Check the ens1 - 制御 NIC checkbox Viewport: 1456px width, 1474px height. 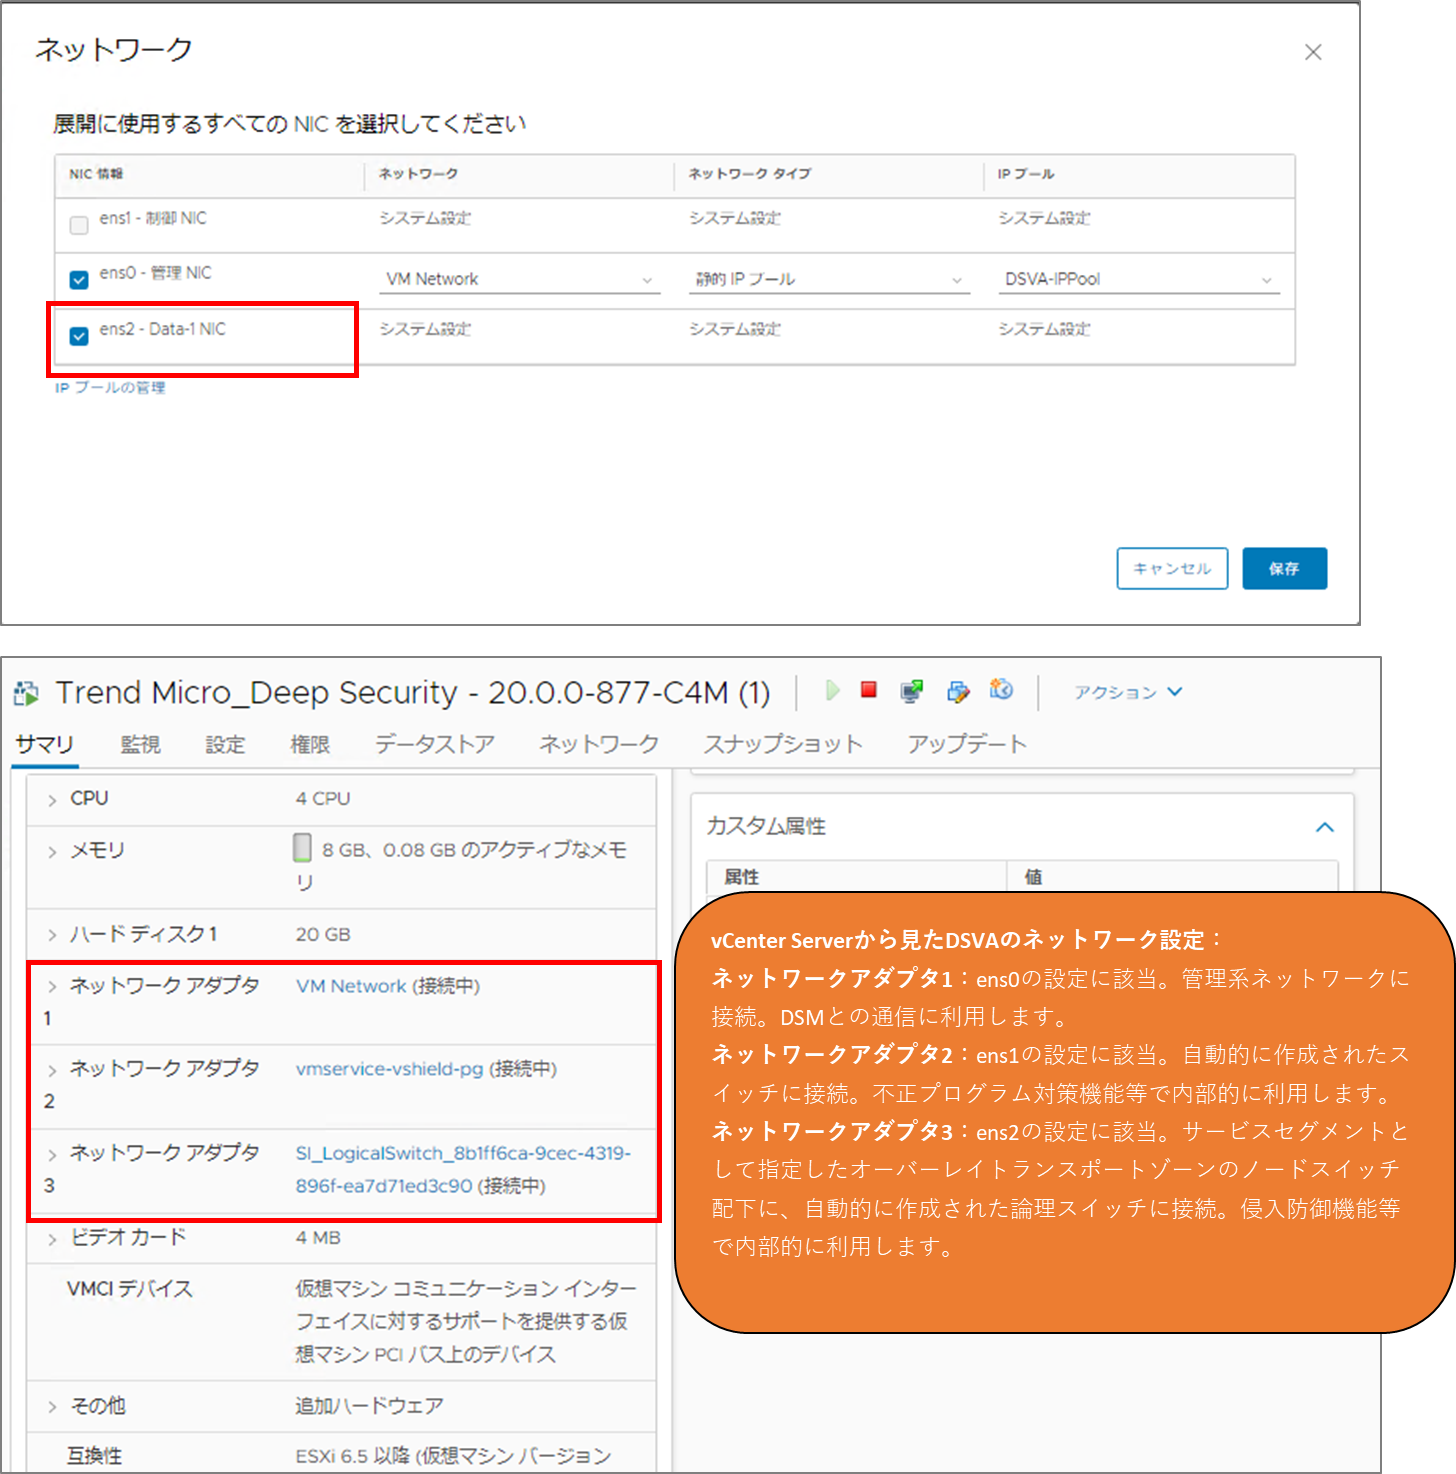click(79, 225)
